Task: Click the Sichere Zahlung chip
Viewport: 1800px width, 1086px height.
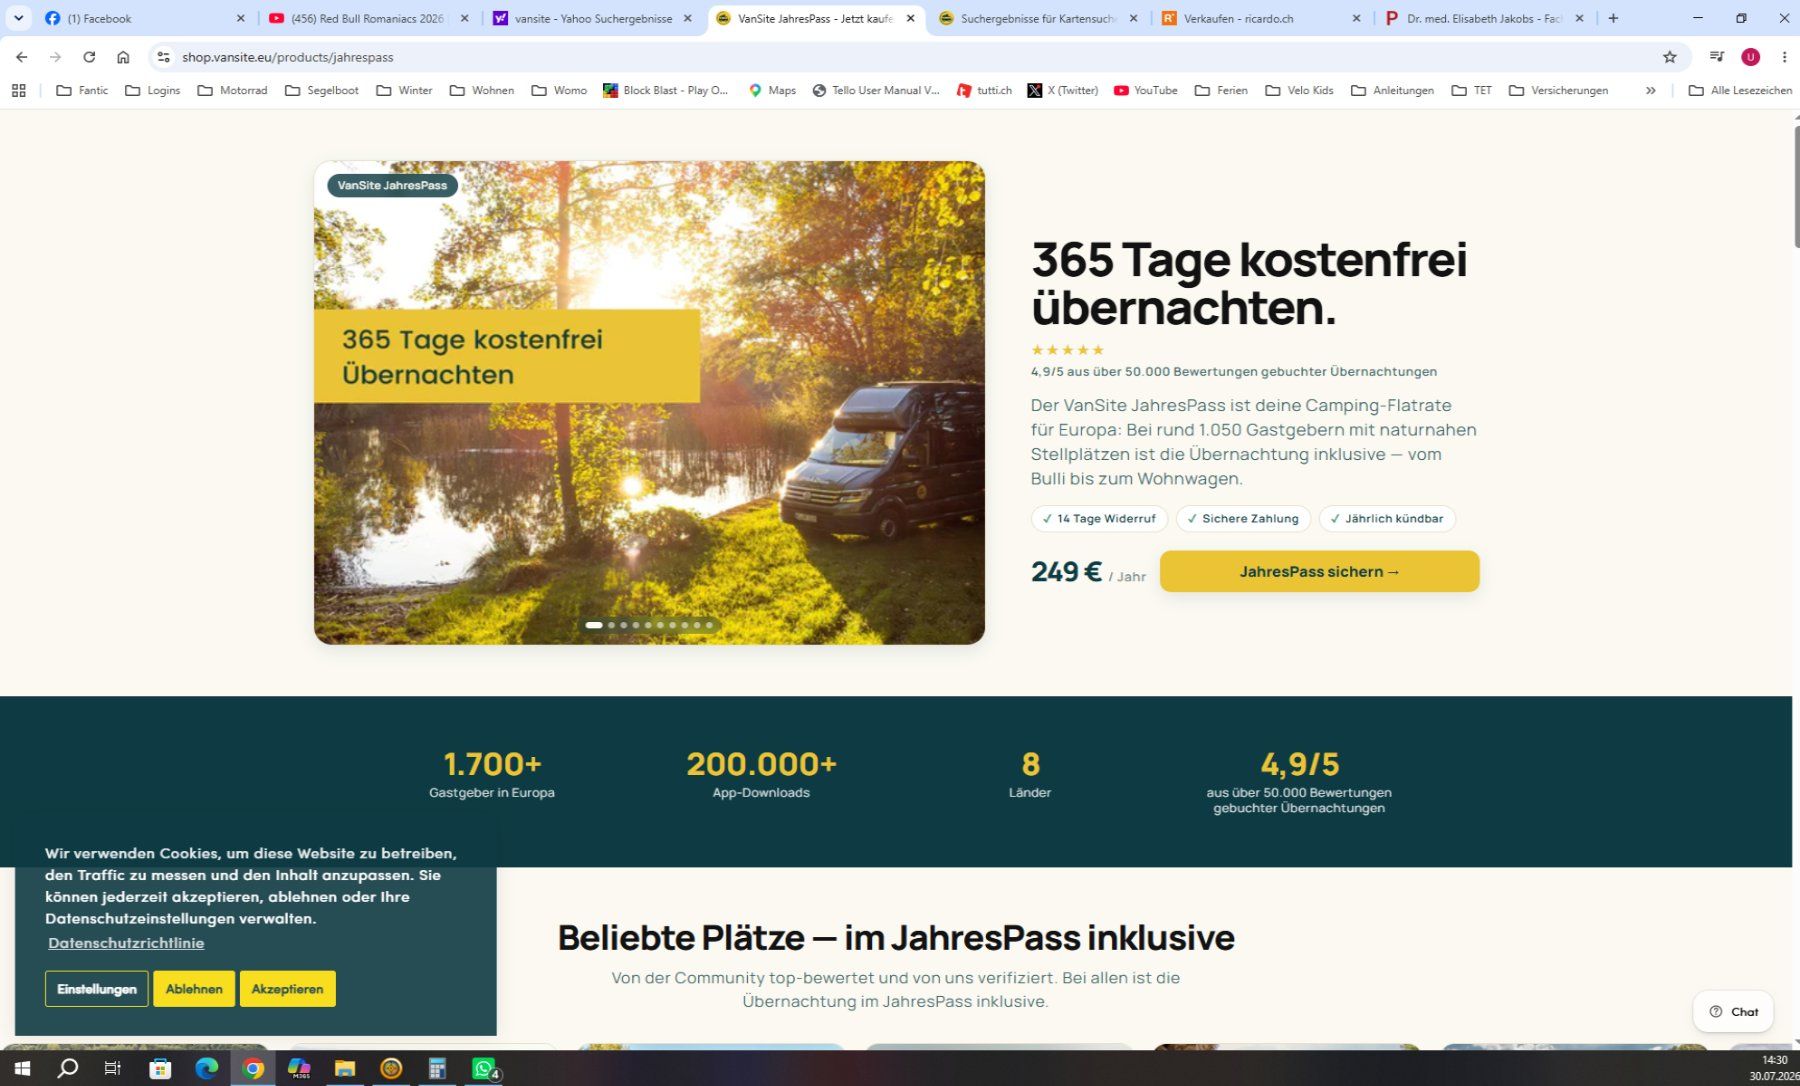Action: pos(1242,518)
